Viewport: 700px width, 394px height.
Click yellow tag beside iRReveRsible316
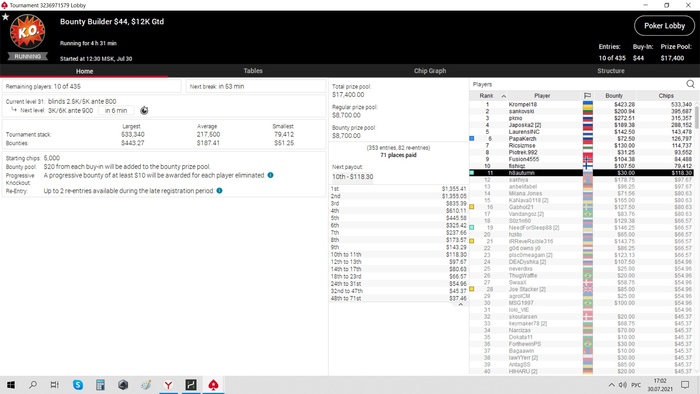point(472,241)
